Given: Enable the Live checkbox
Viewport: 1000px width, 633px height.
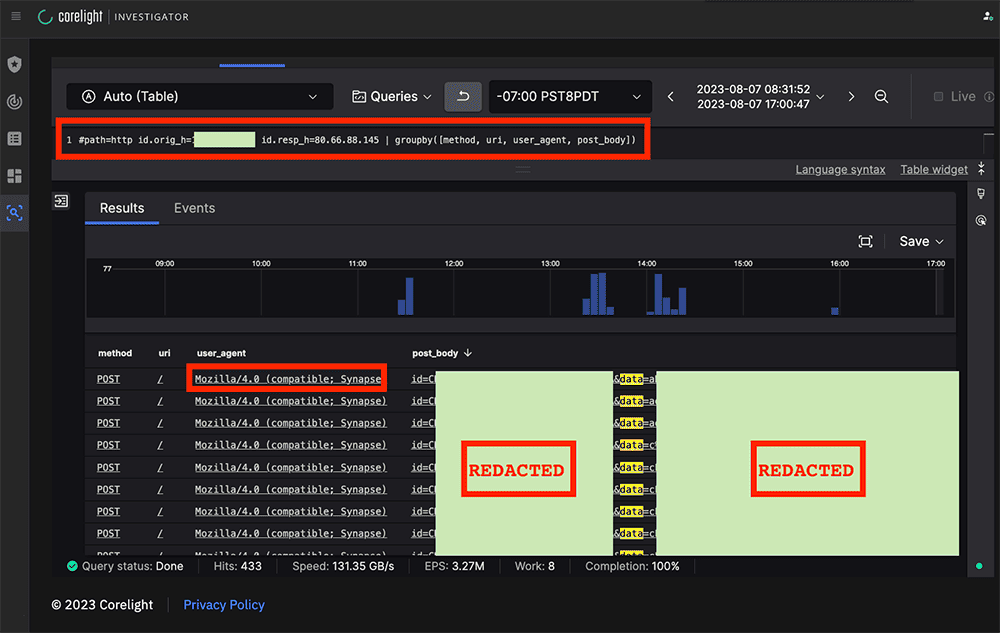Looking at the screenshot, I should (x=938, y=97).
